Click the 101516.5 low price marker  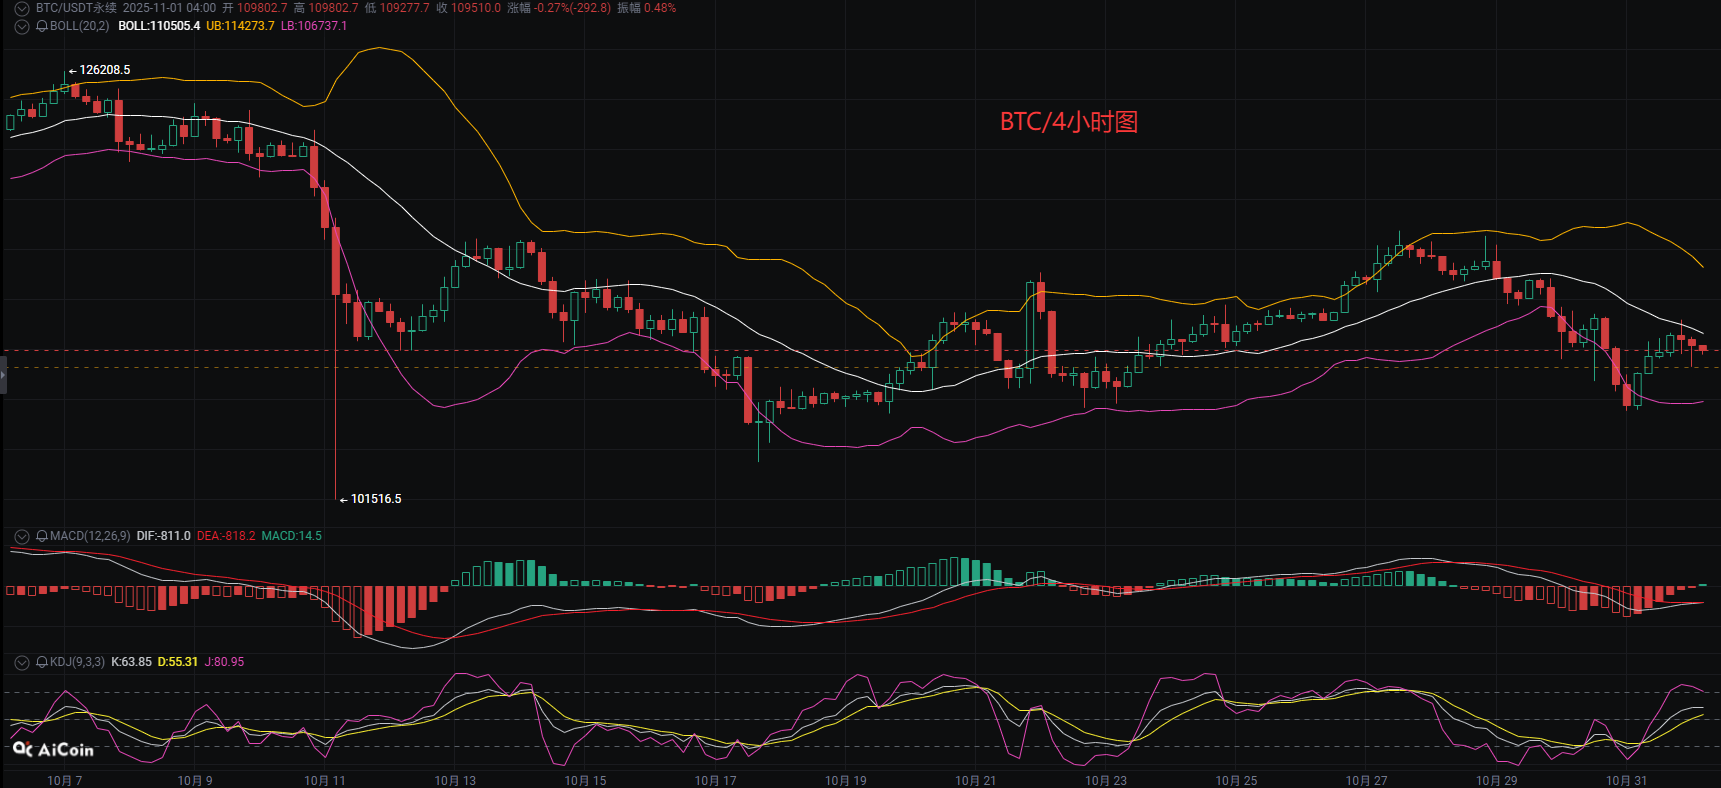(375, 499)
